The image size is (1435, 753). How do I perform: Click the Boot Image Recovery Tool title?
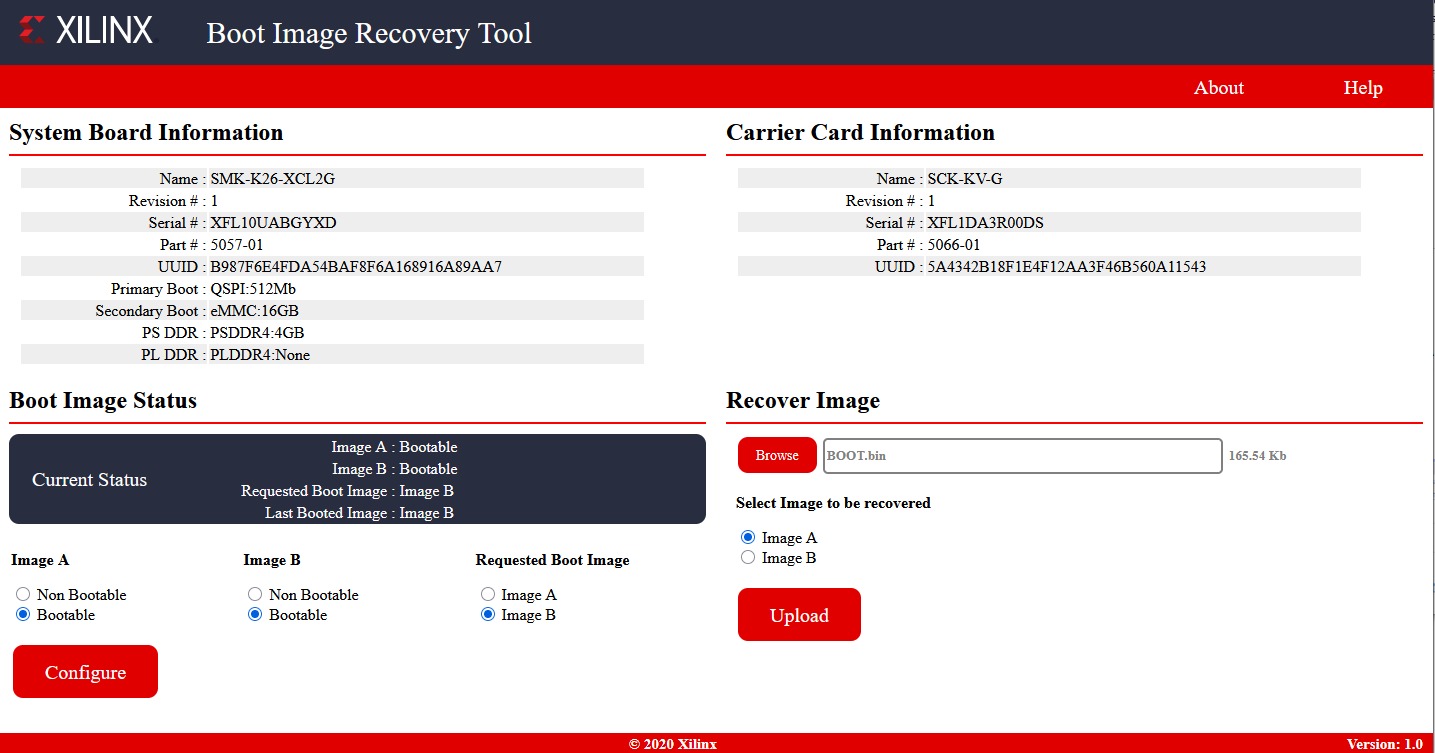coord(369,33)
